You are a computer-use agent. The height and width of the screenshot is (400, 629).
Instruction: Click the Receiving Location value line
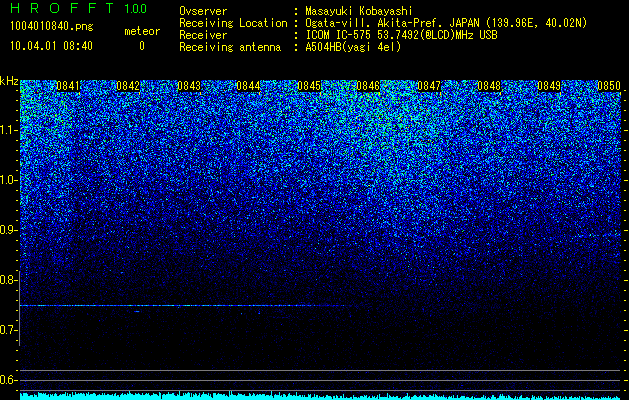coord(446,23)
